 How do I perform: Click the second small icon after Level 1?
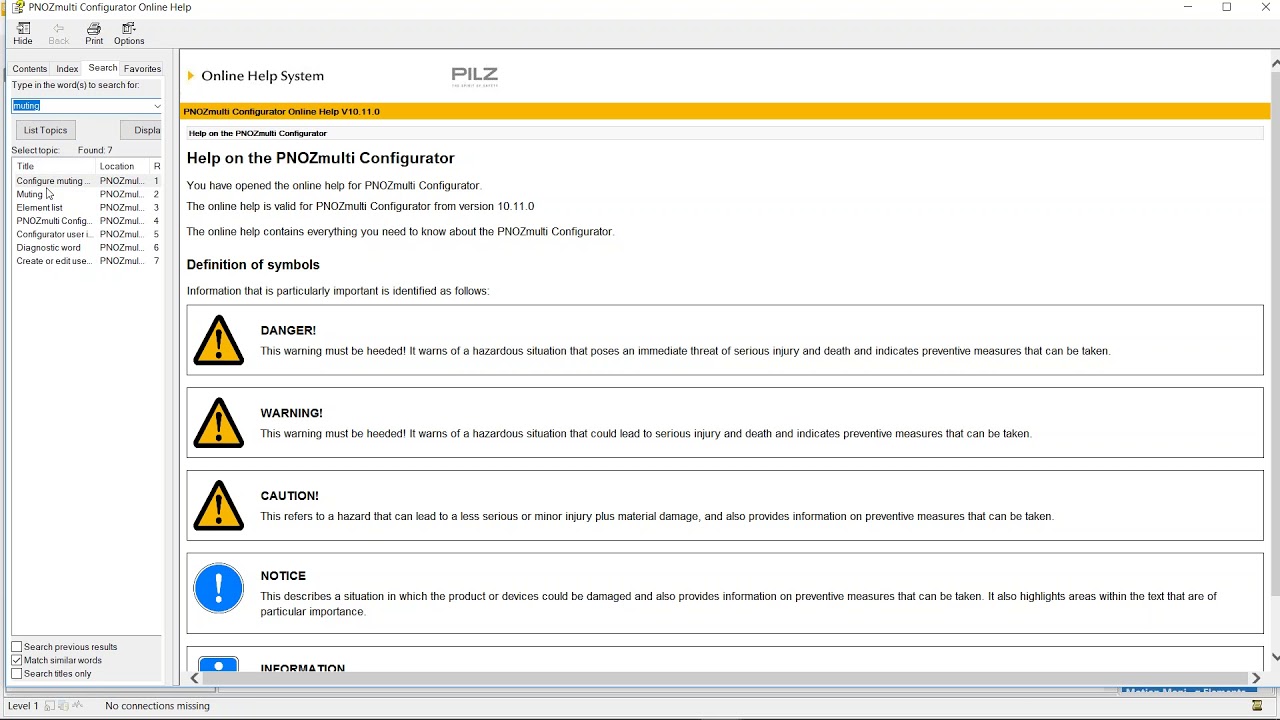[x=63, y=706]
